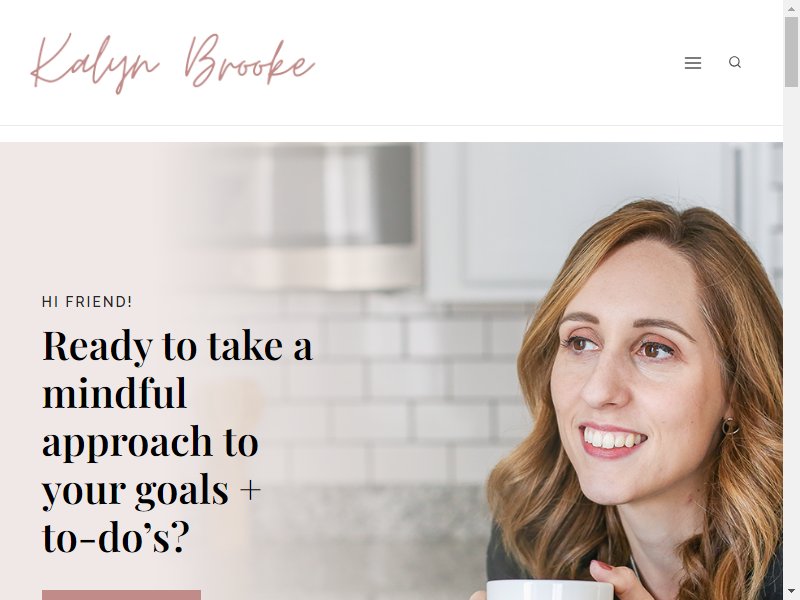Screen dimensions: 800x600
Task: Click the HI FRIEND! text
Action: click(87, 302)
